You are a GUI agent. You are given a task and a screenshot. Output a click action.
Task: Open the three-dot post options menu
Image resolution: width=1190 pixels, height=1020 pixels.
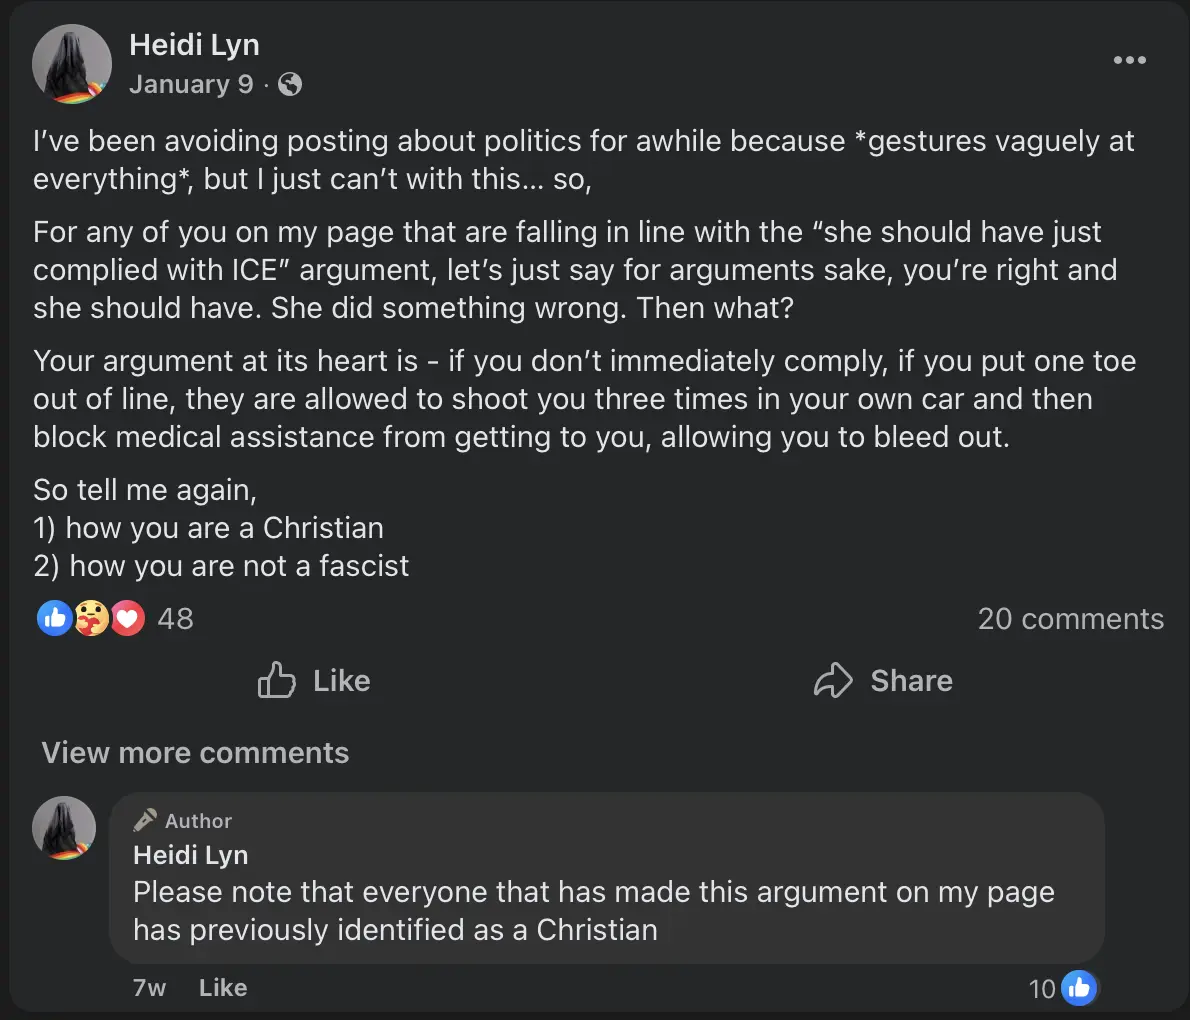1129,60
